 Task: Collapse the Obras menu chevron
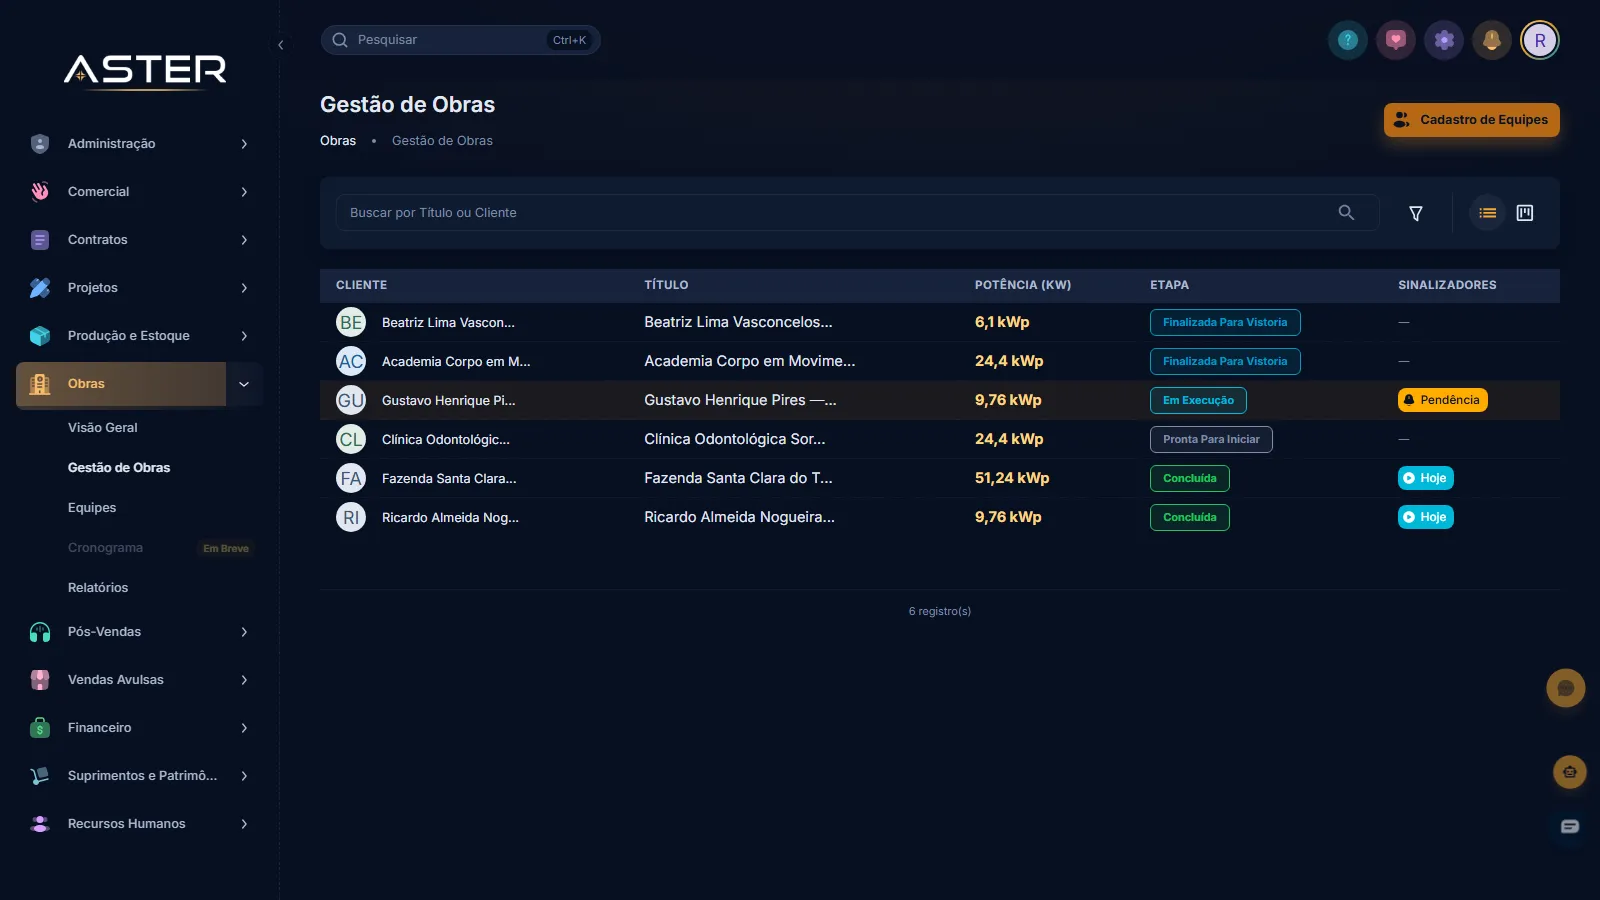coord(244,384)
